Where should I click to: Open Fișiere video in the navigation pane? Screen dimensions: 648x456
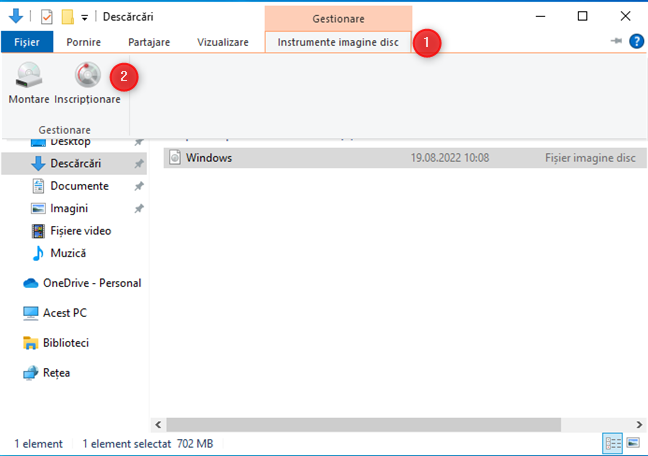(81, 231)
